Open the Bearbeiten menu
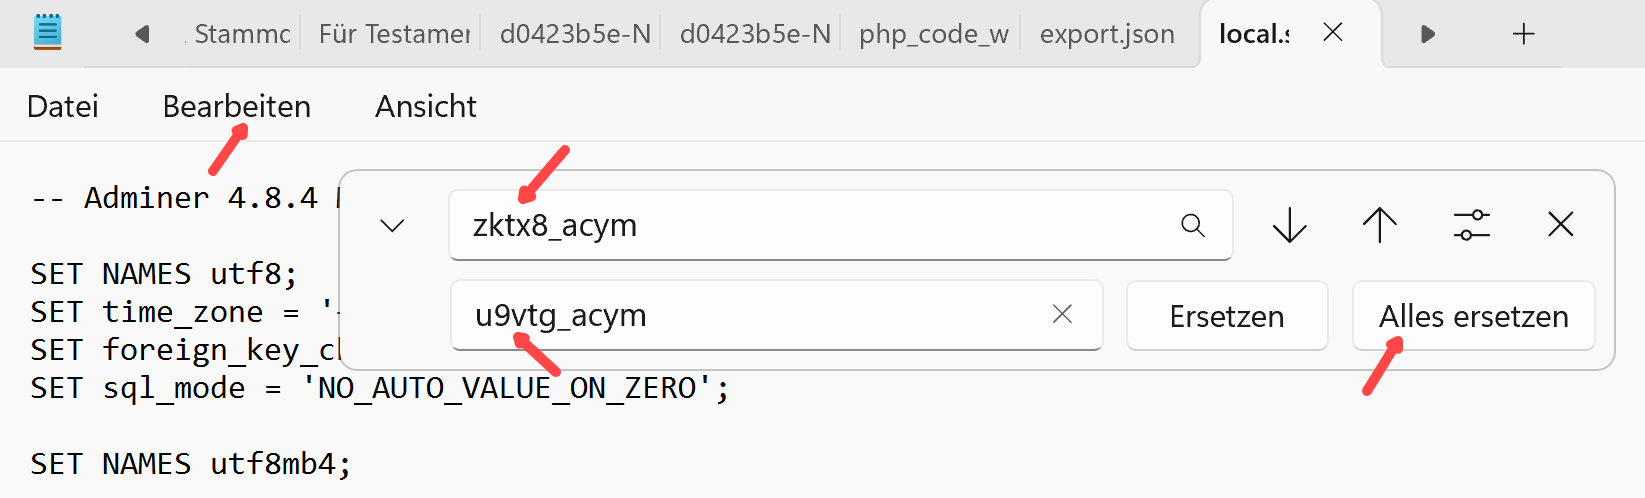 (x=237, y=106)
